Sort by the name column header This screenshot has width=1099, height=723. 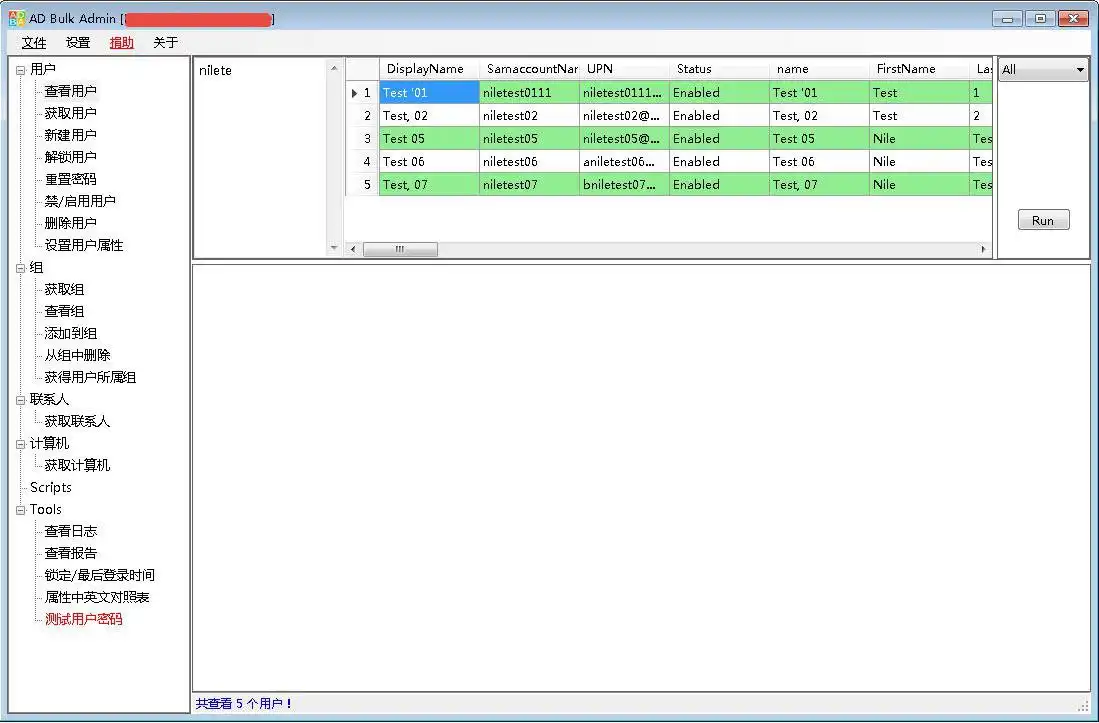pyautogui.click(x=819, y=69)
